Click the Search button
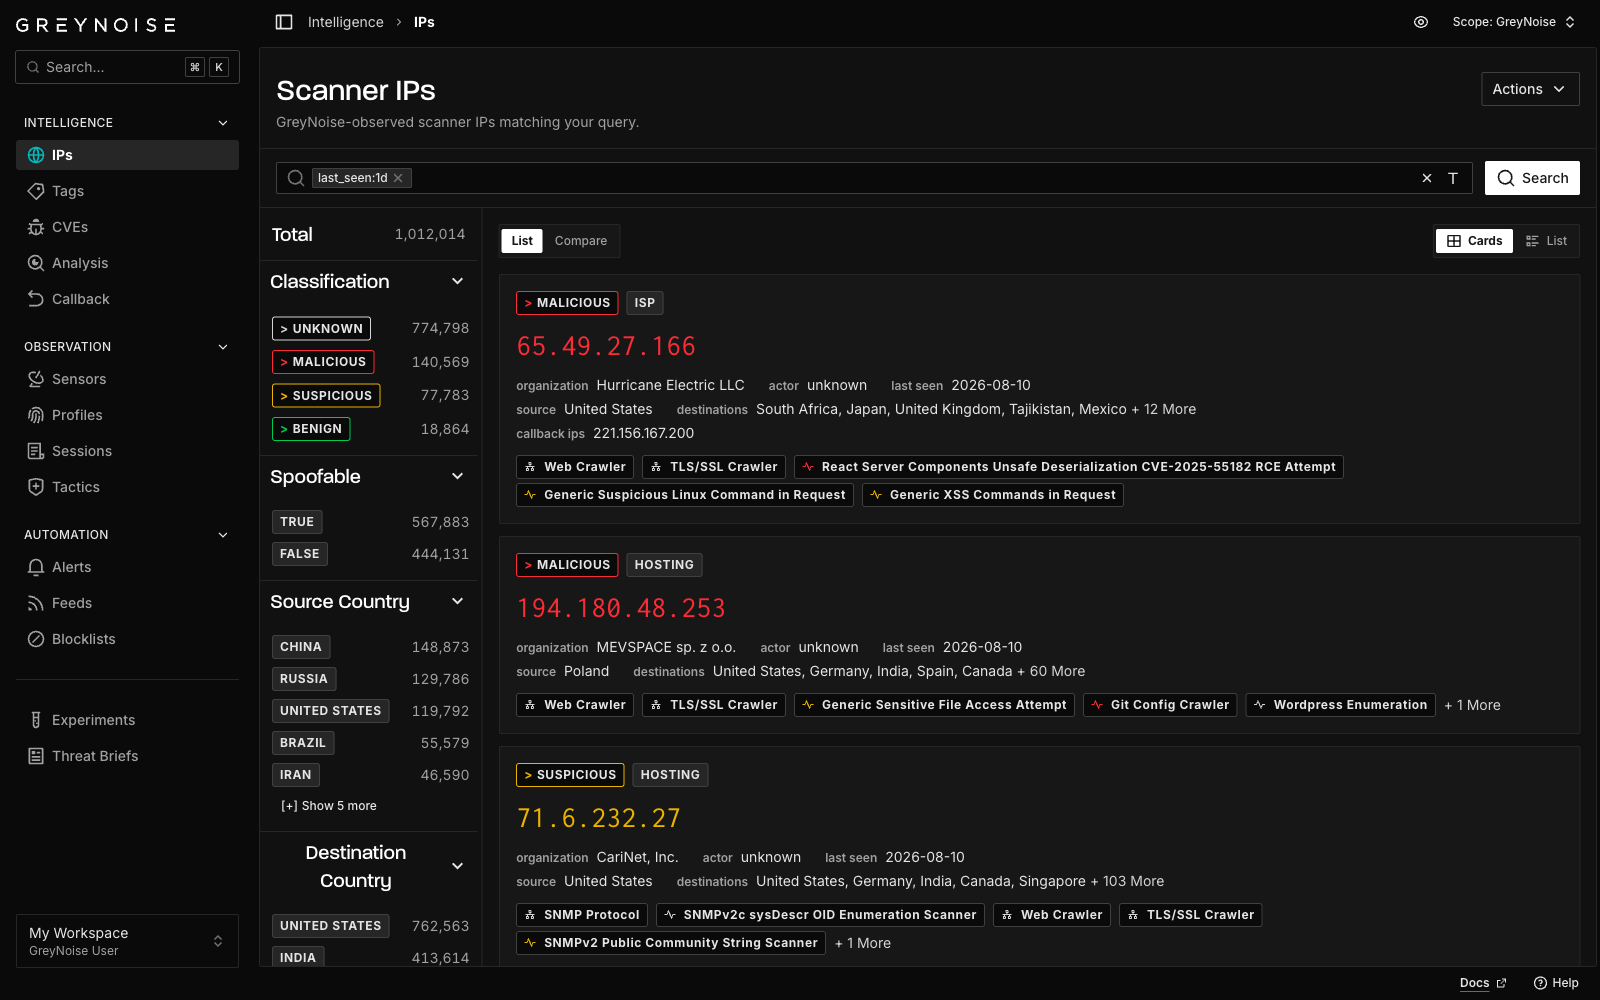Screen dimensions: 1600x1000 tap(1532, 178)
